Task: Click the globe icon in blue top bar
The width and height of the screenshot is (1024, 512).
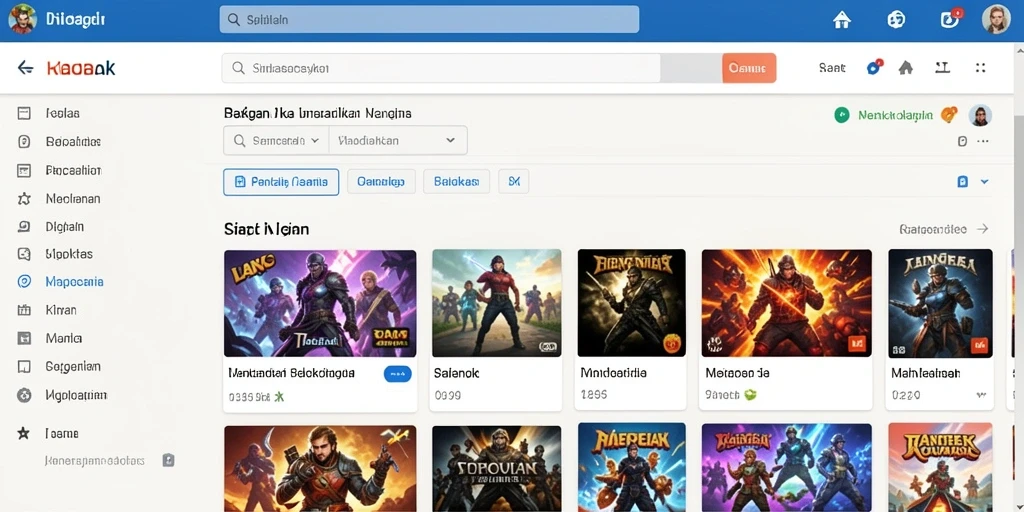Action: [895, 20]
